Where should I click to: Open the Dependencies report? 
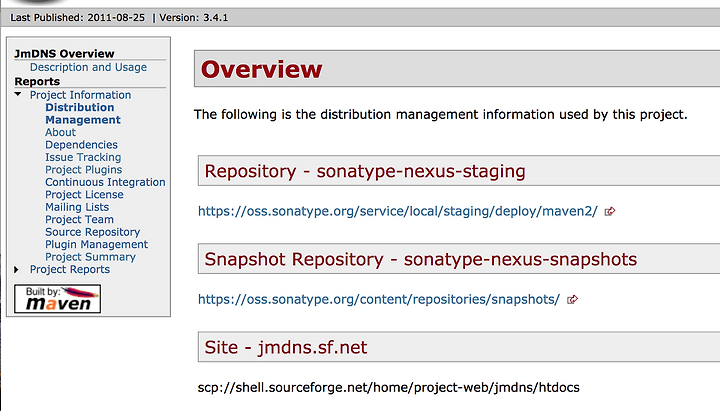(81, 145)
